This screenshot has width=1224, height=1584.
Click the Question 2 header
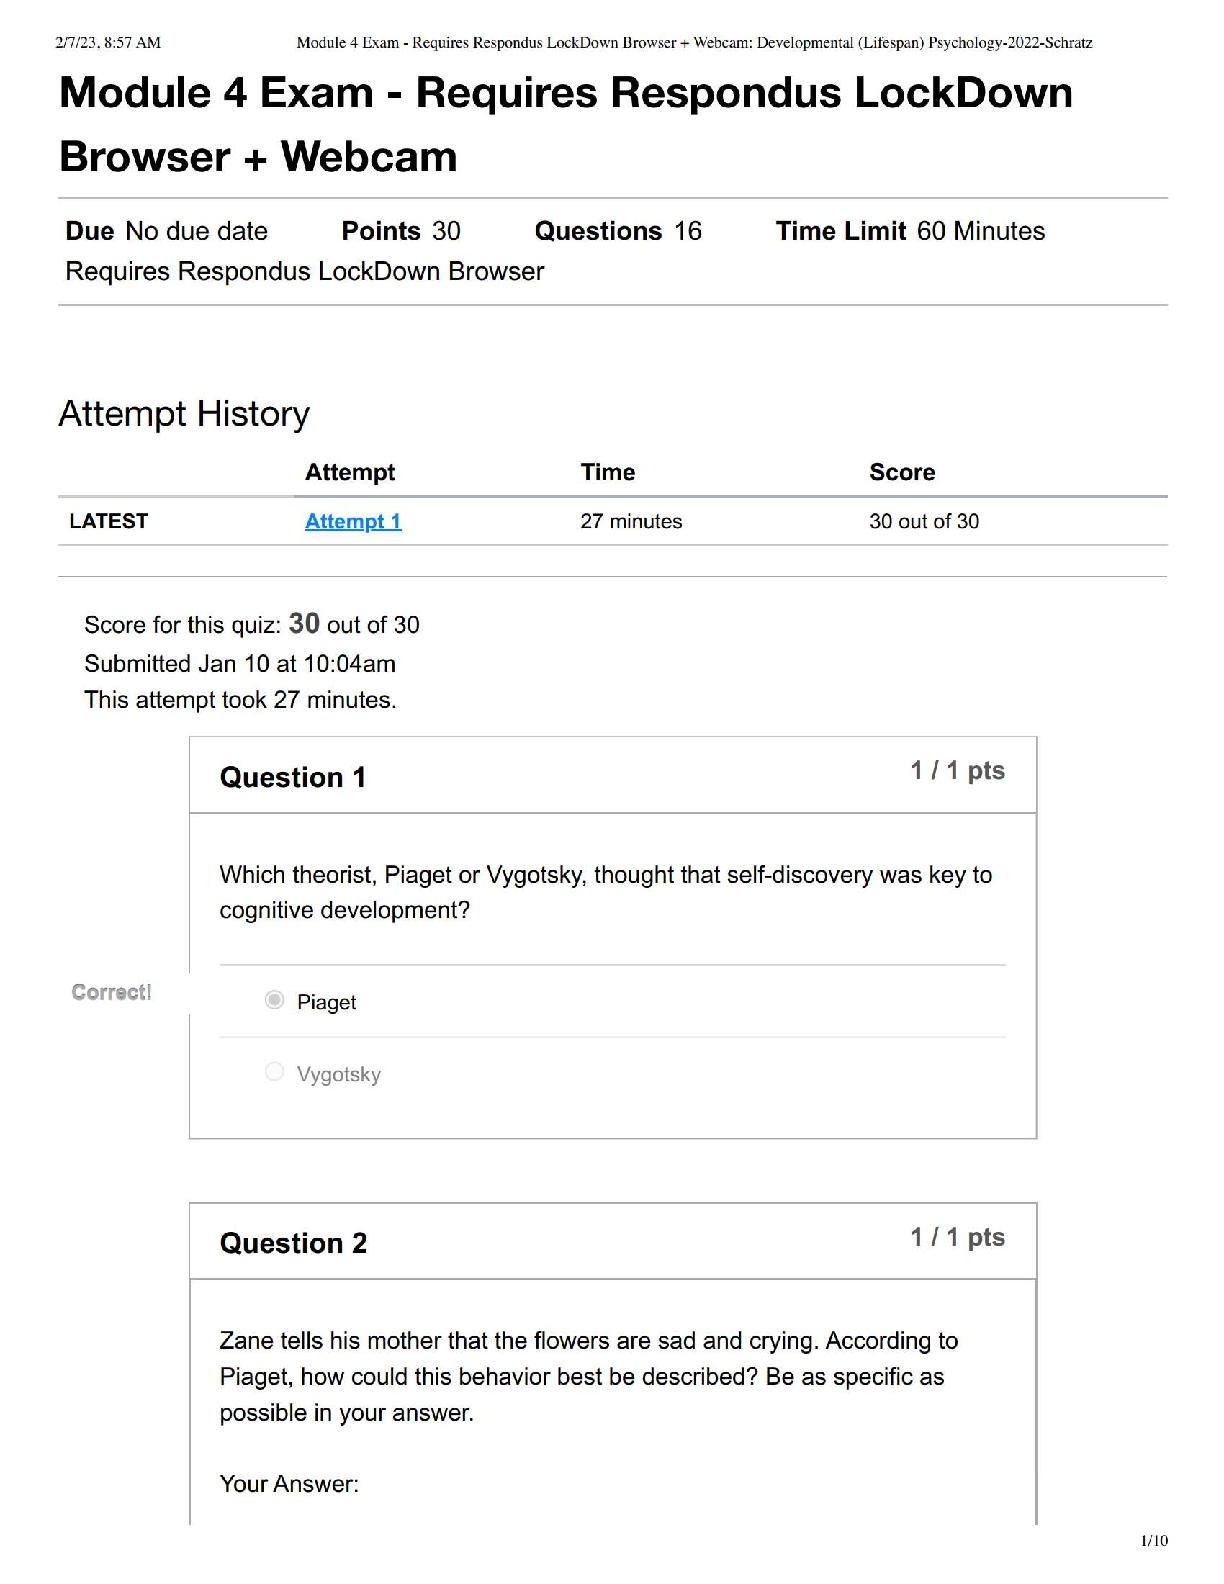(x=294, y=1243)
